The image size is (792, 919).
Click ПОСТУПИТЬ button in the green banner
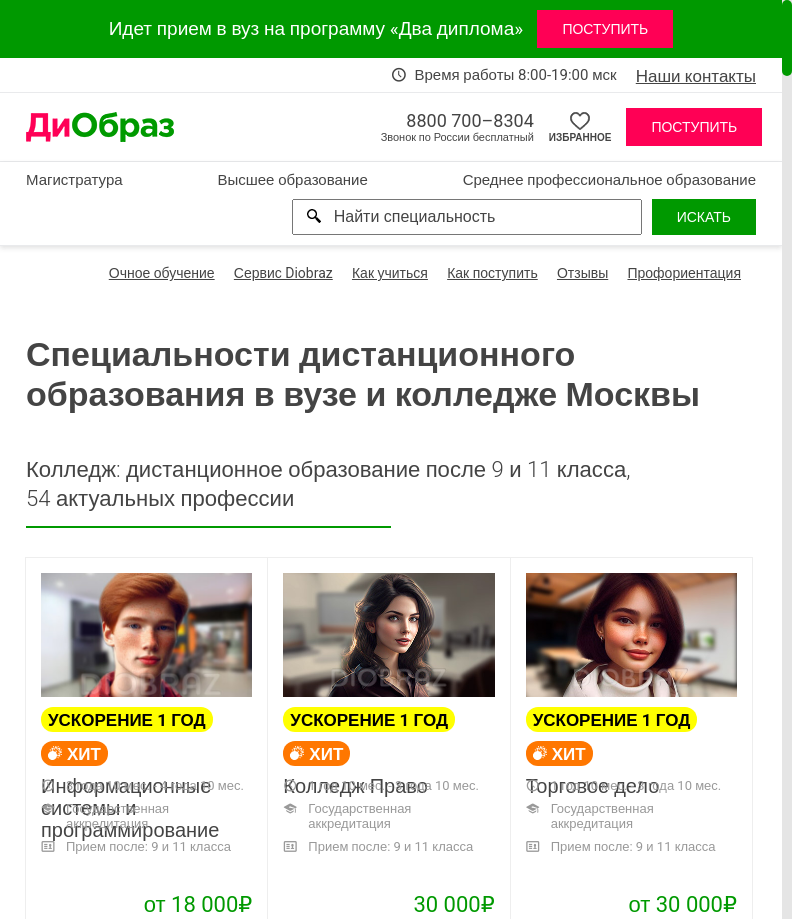[x=604, y=29]
